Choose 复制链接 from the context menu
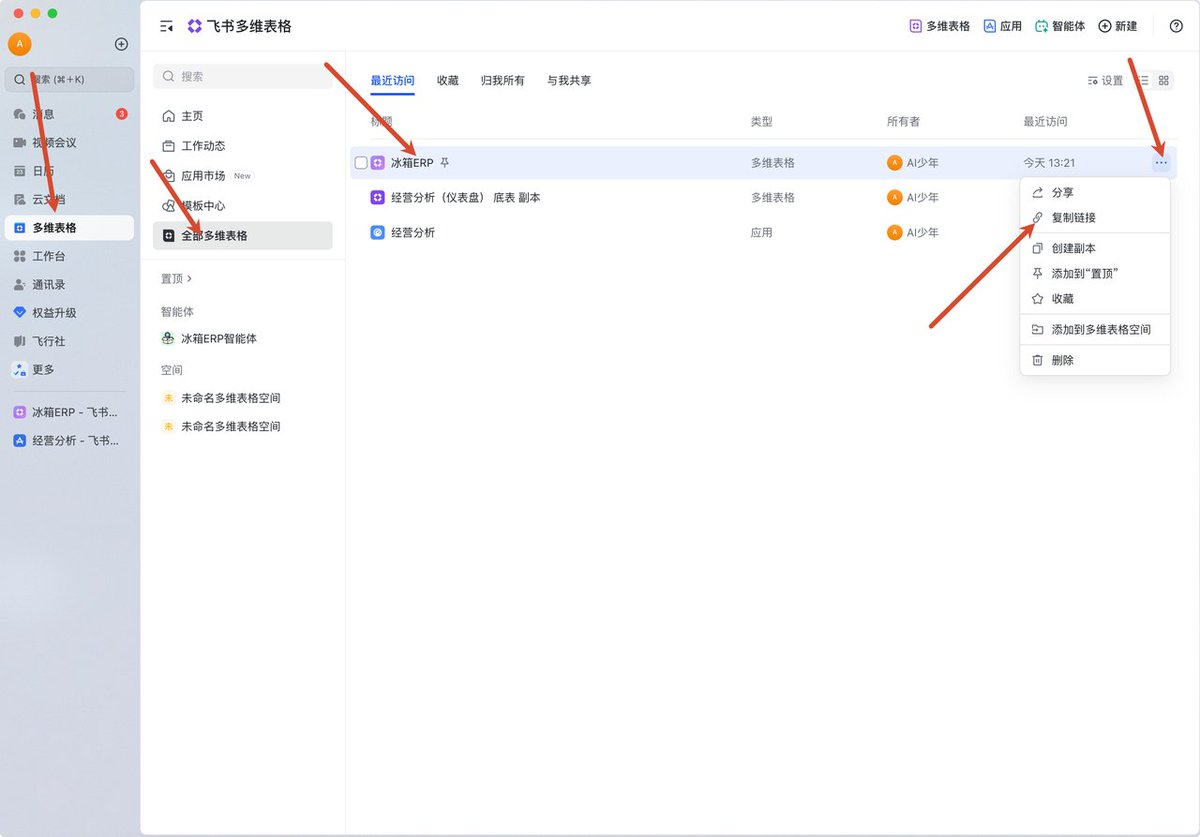 1095,217
